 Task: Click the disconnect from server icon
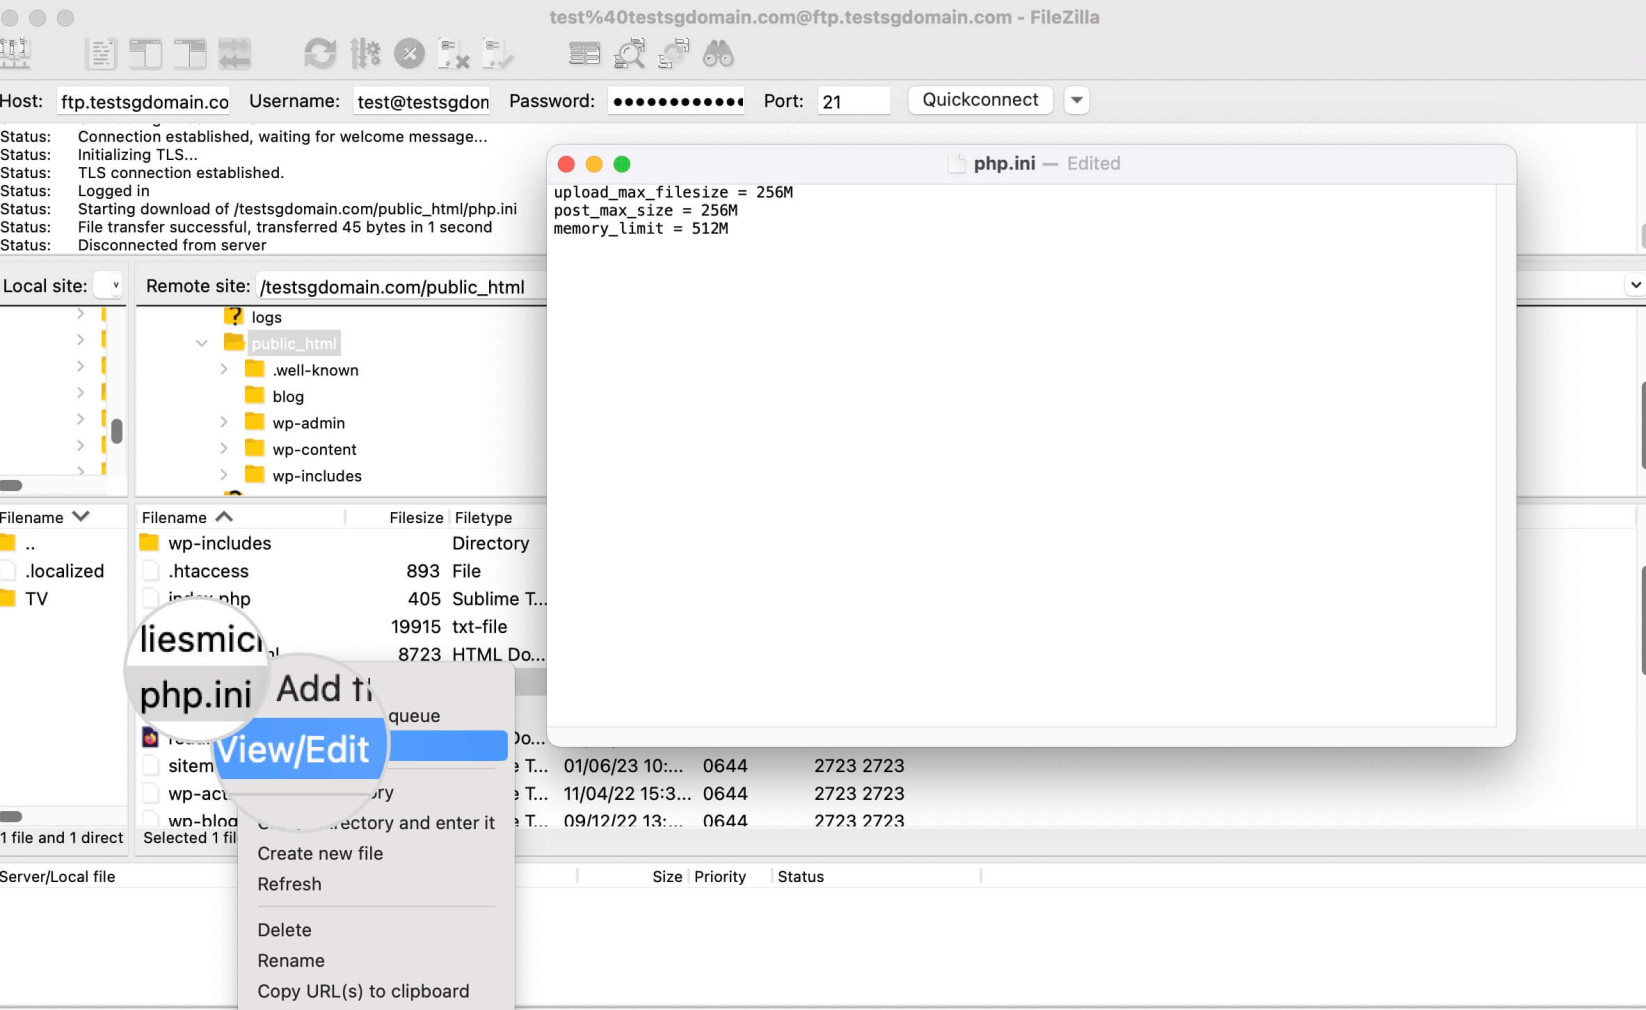(454, 53)
